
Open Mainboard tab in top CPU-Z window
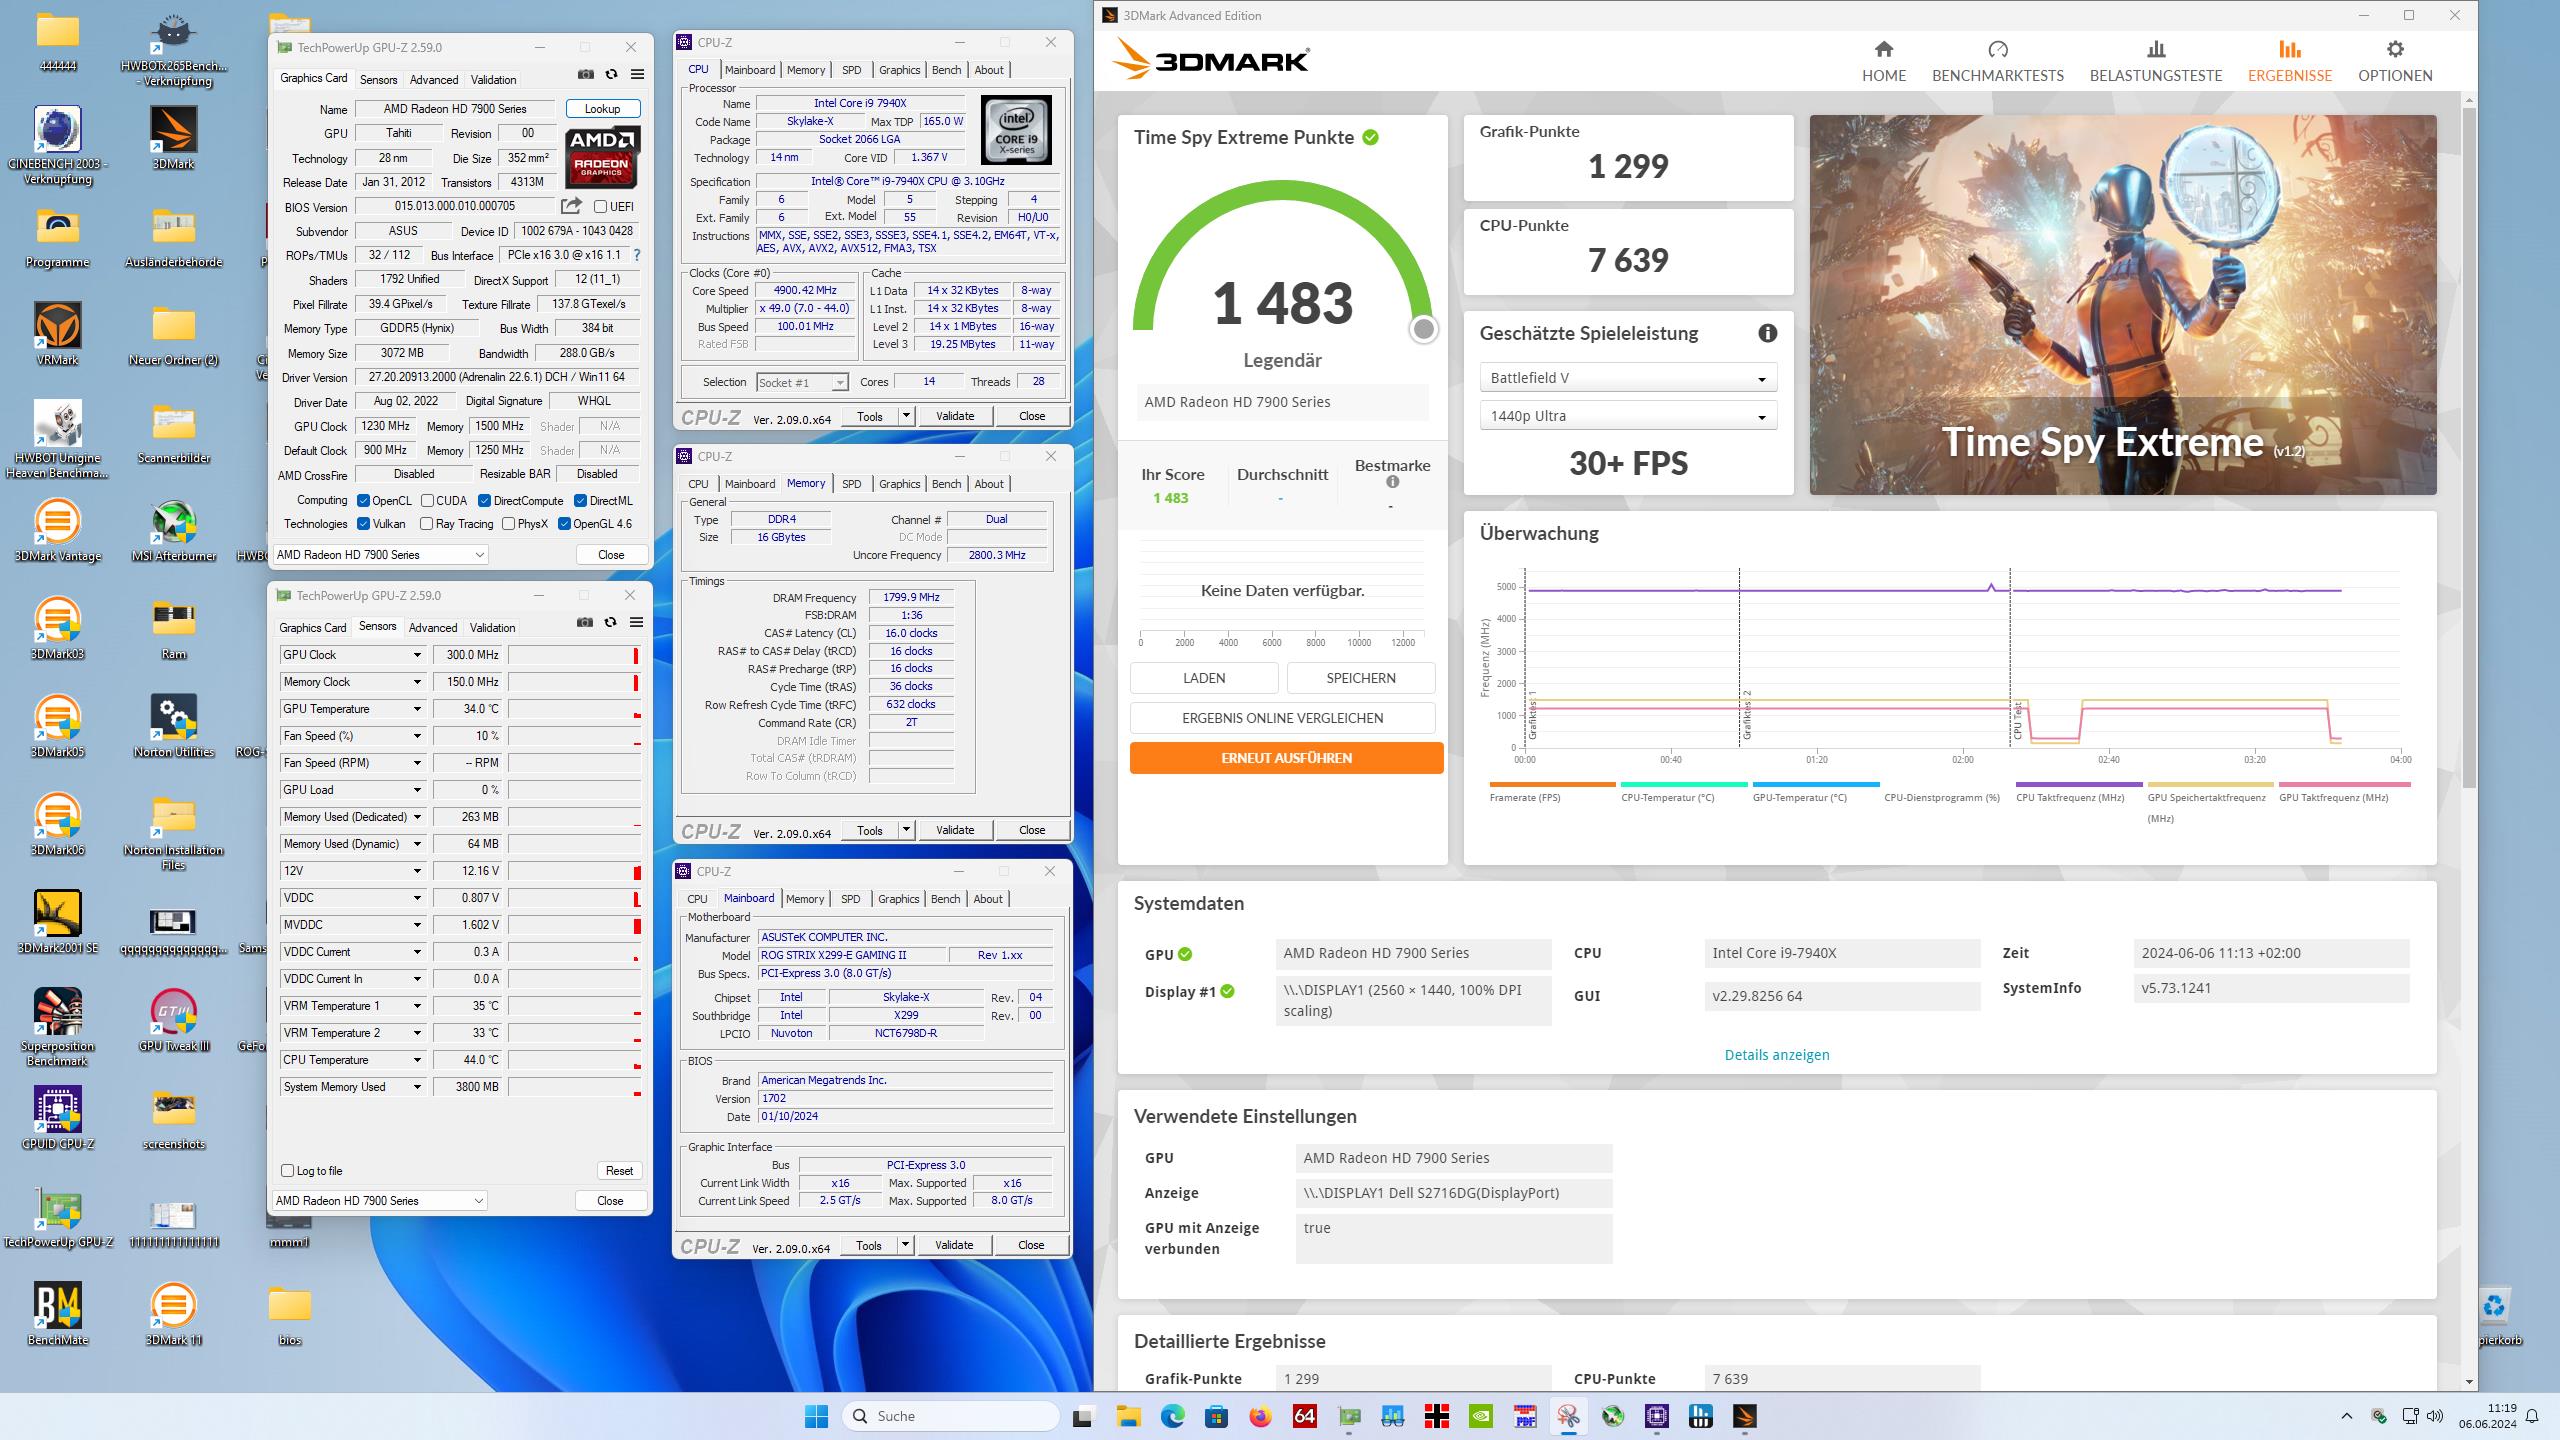[750, 70]
